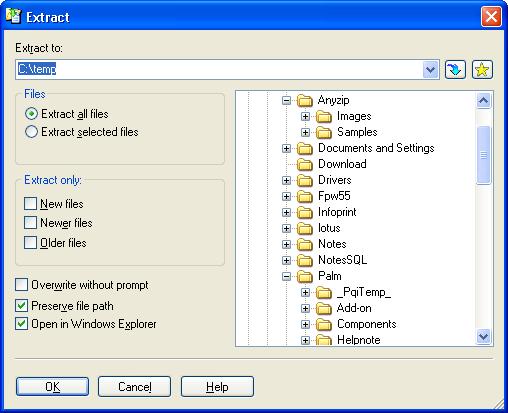Click the yellow star favorites icon
Image resolution: width=508 pixels, height=413 pixels.
(x=482, y=70)
